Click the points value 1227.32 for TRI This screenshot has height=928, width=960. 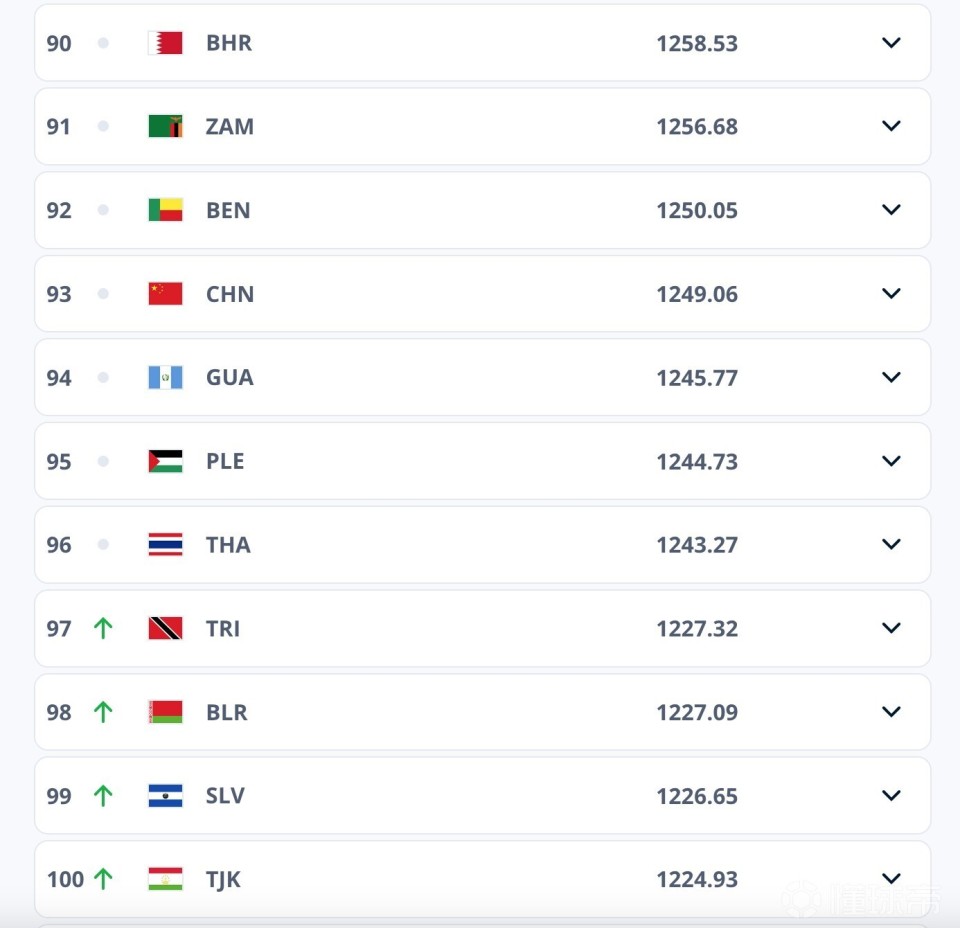point(698,628)
